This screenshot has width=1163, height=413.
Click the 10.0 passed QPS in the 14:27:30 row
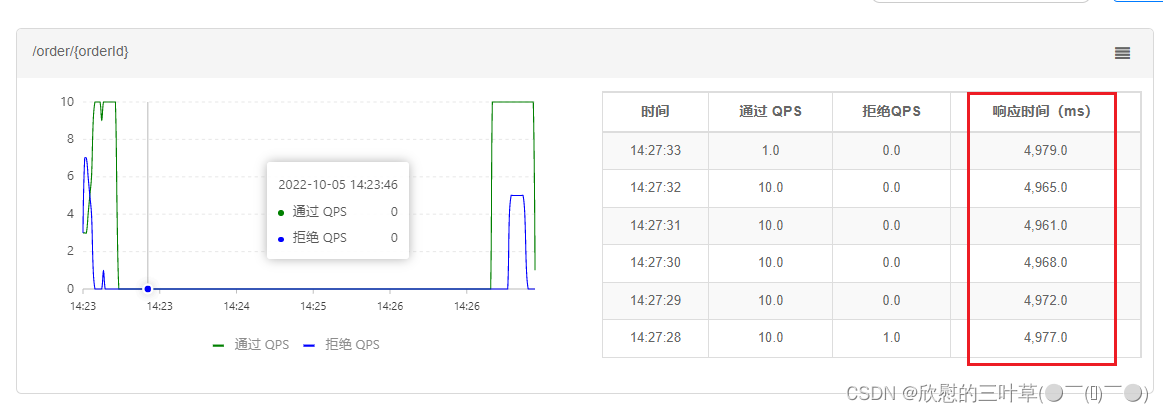tap(770, 262)
